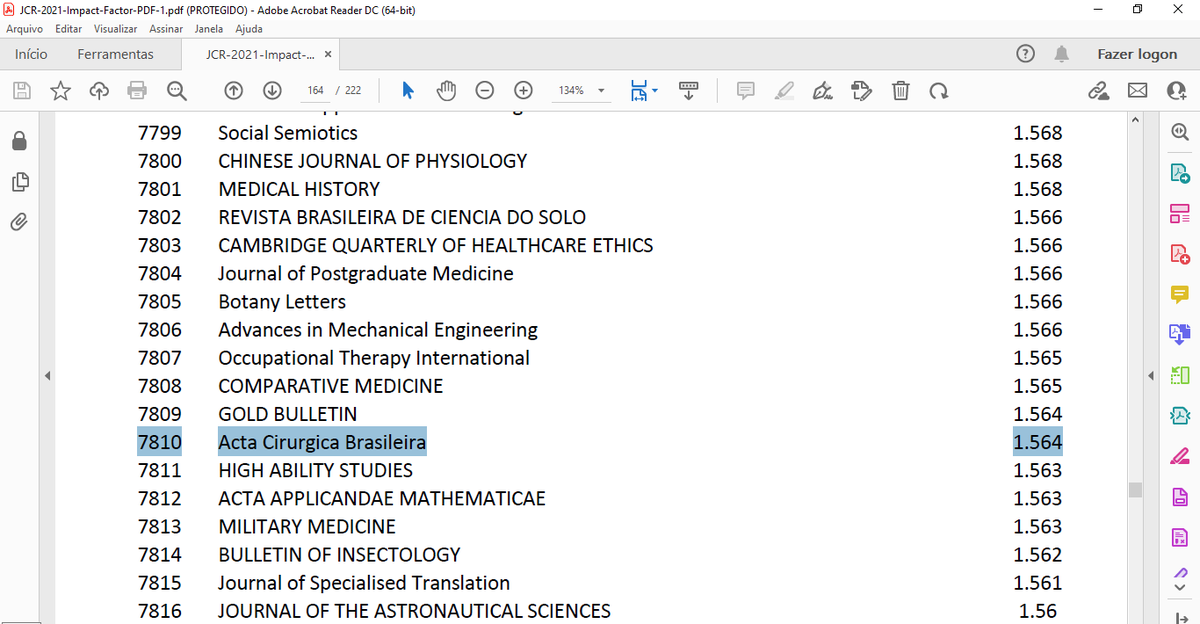The width and height of the screenshot is (1200, 624).
Task: Open the security lock panel
Action: click(x=19, y=141)
